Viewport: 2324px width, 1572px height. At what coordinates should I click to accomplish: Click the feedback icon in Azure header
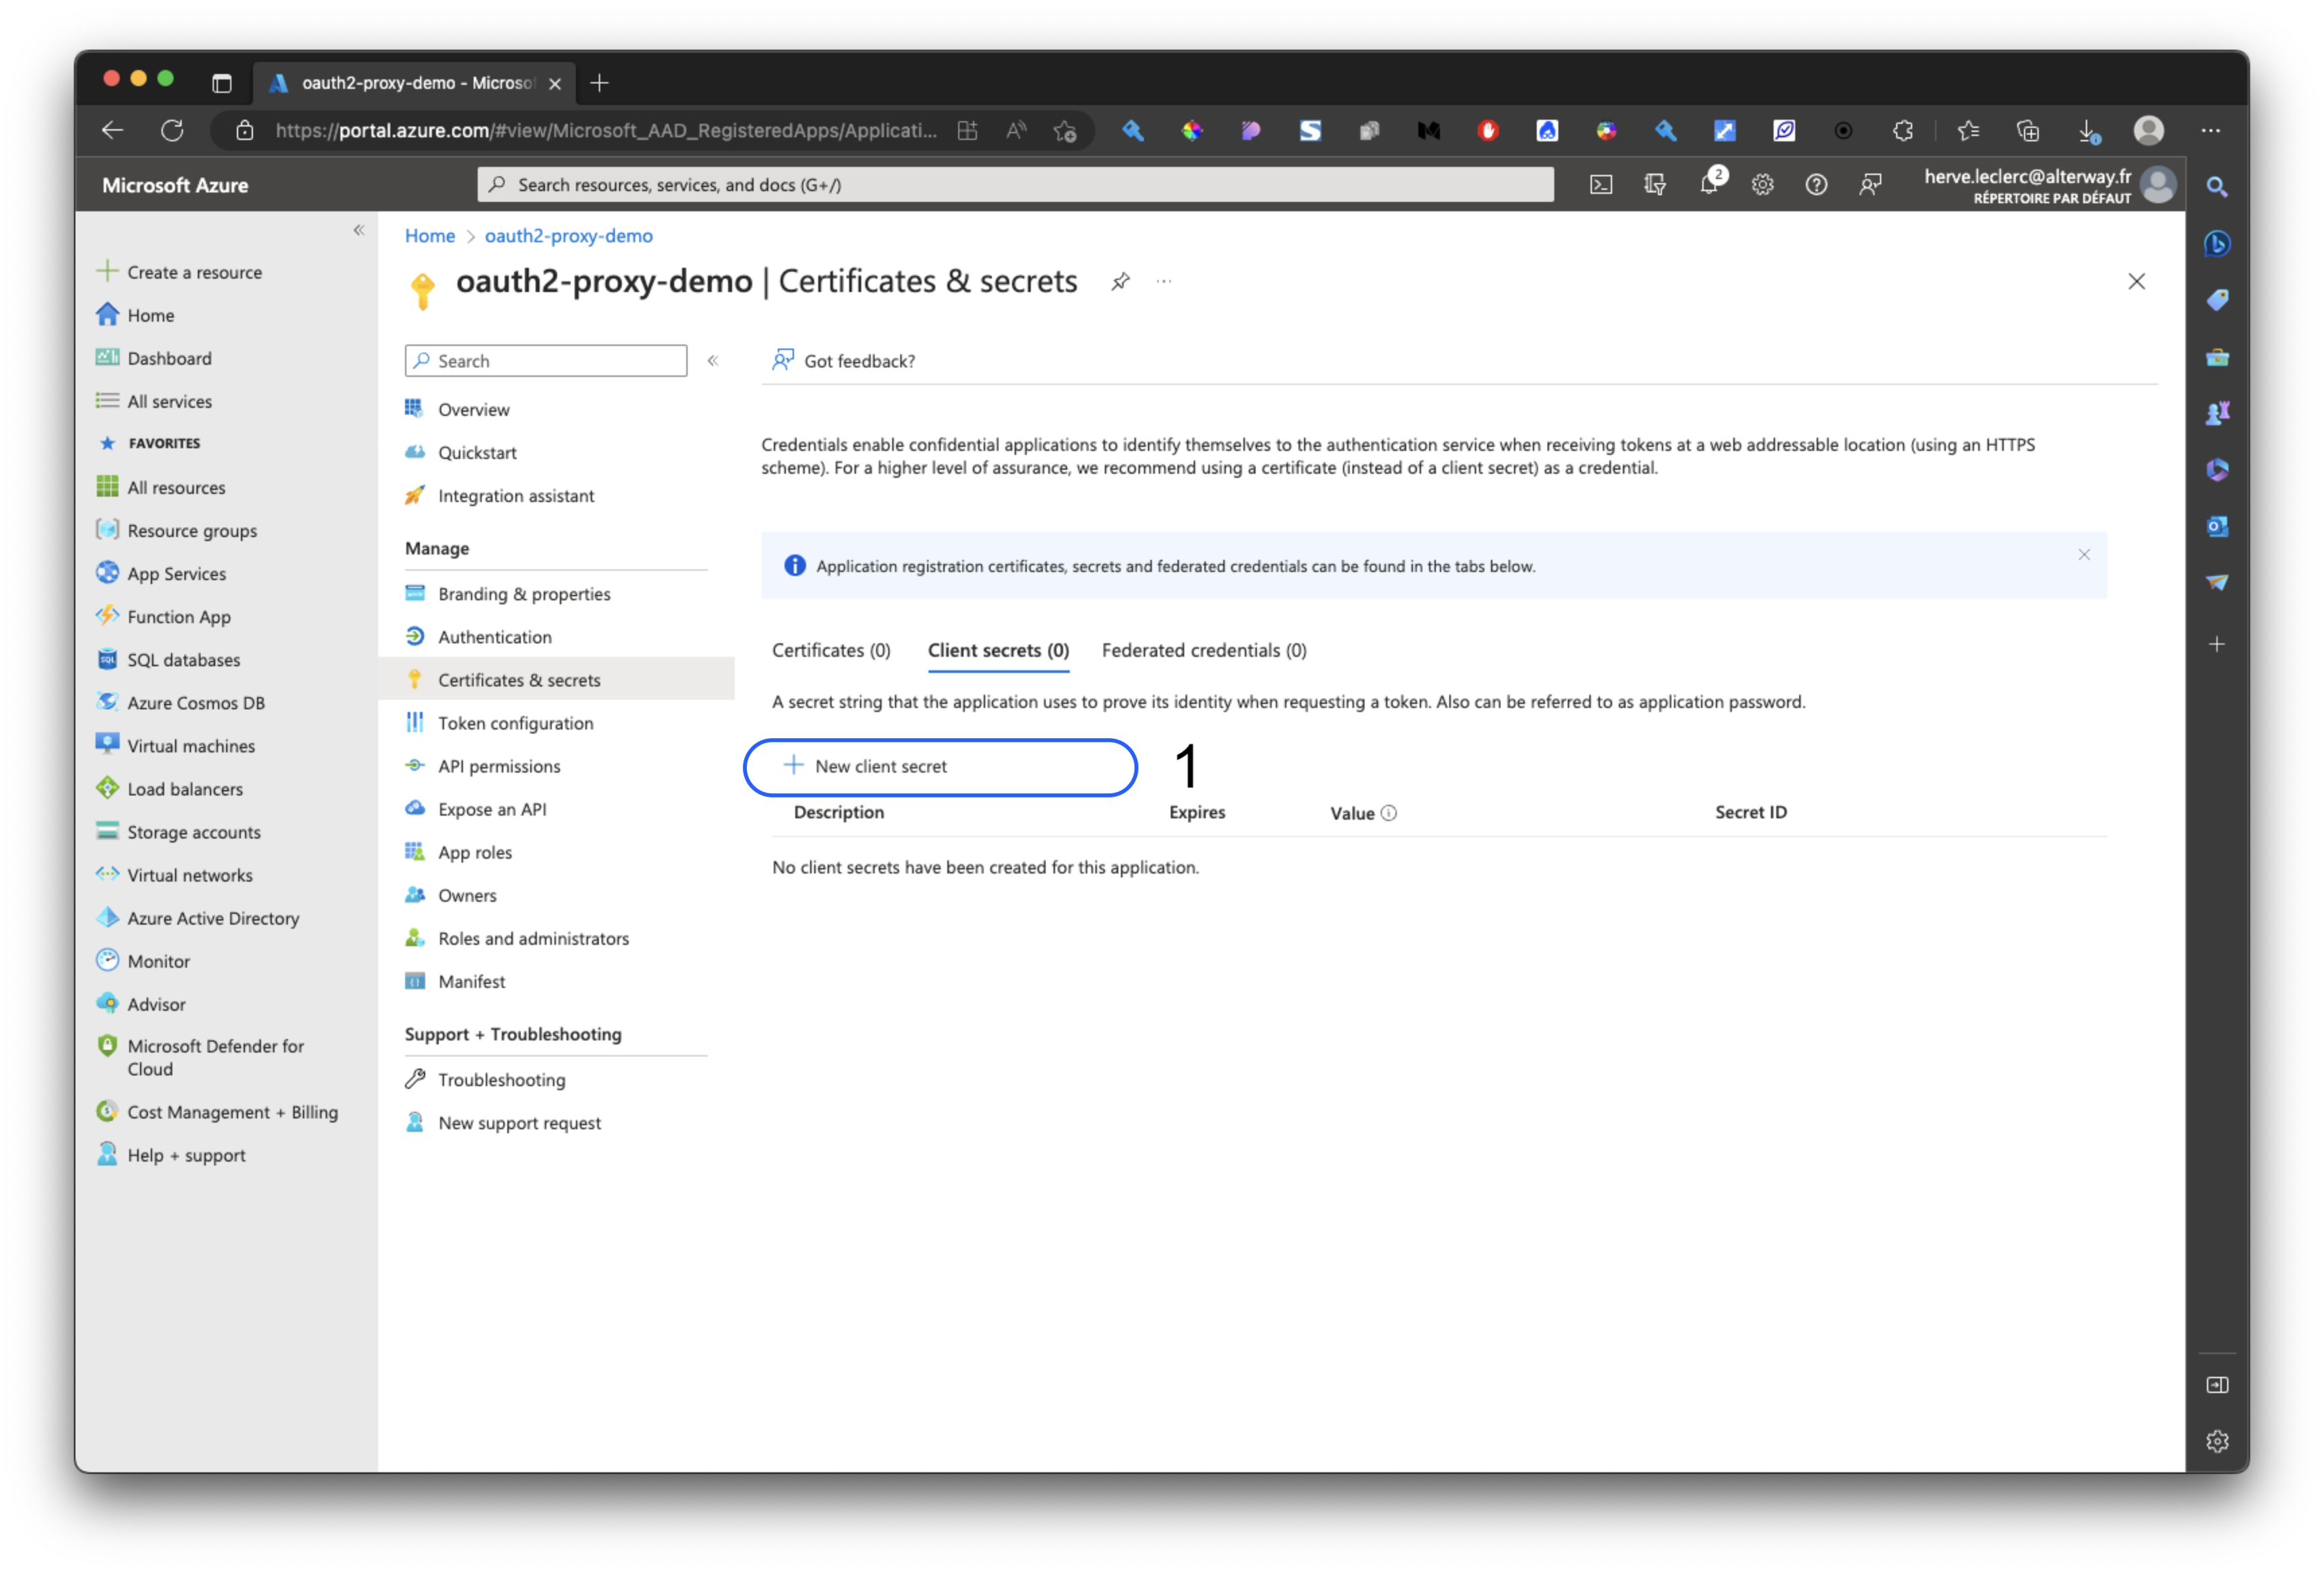(x=1870, y=185)
